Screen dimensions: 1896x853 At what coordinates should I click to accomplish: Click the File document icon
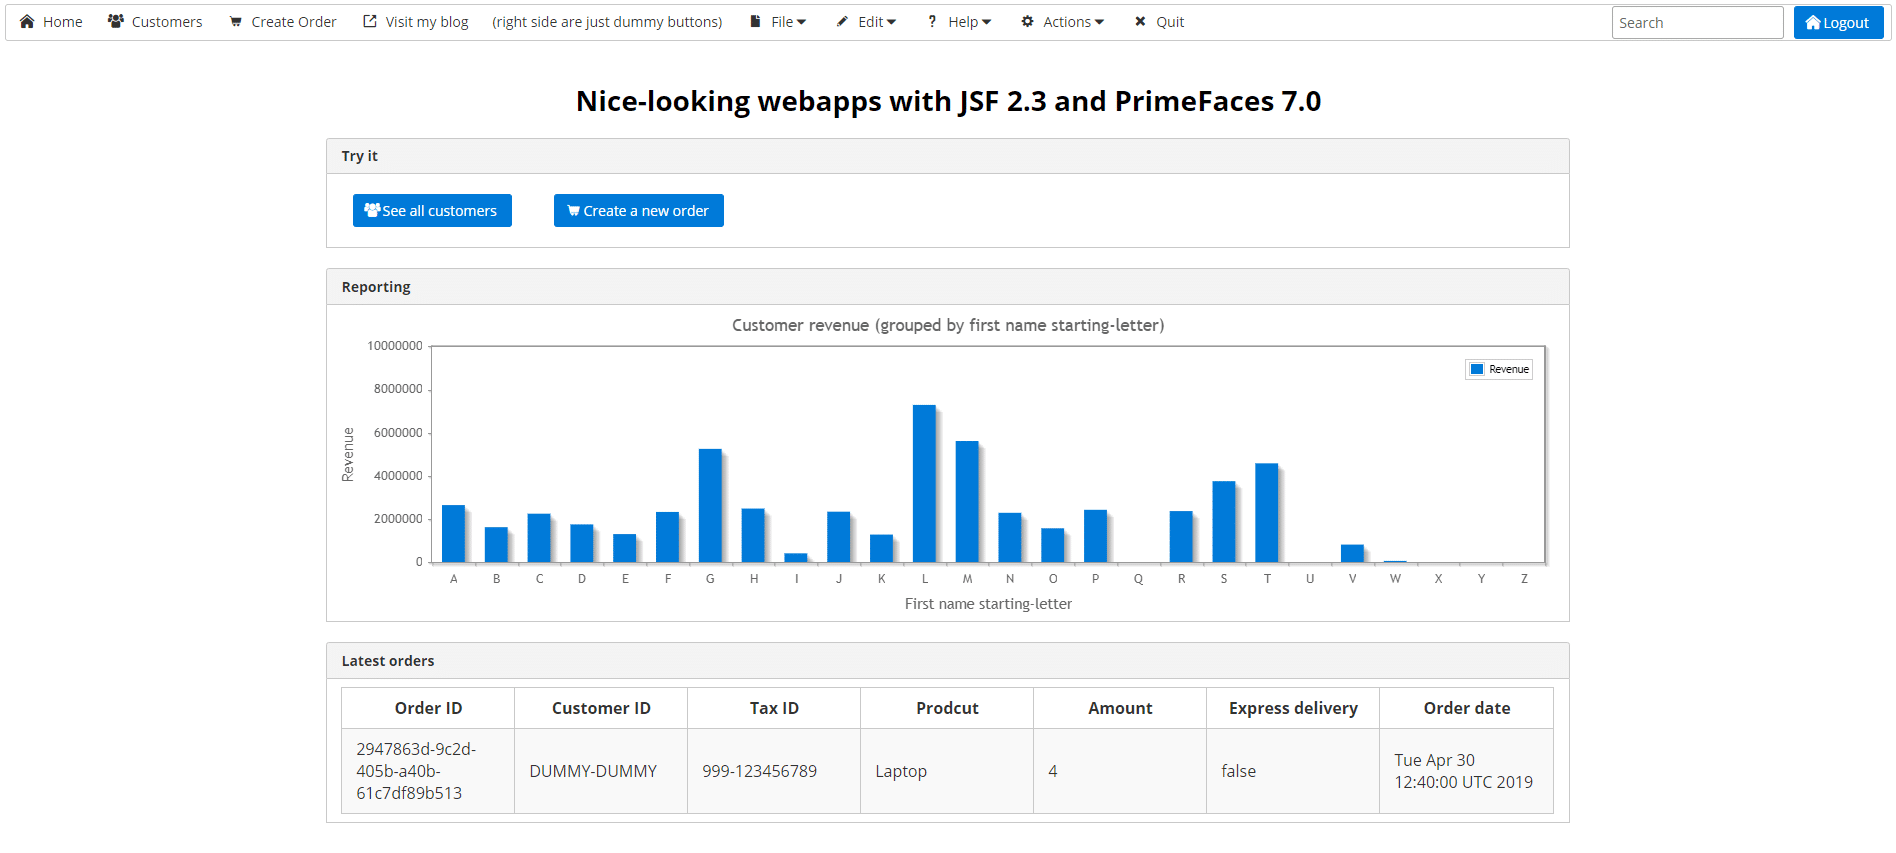[755, 21]
